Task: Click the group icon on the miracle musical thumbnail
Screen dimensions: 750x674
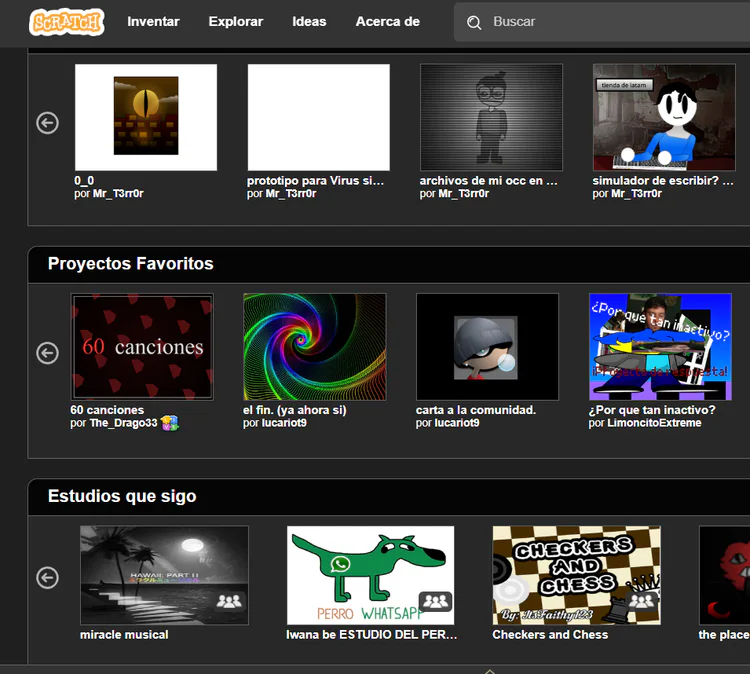Action: [x=229, y=601]
